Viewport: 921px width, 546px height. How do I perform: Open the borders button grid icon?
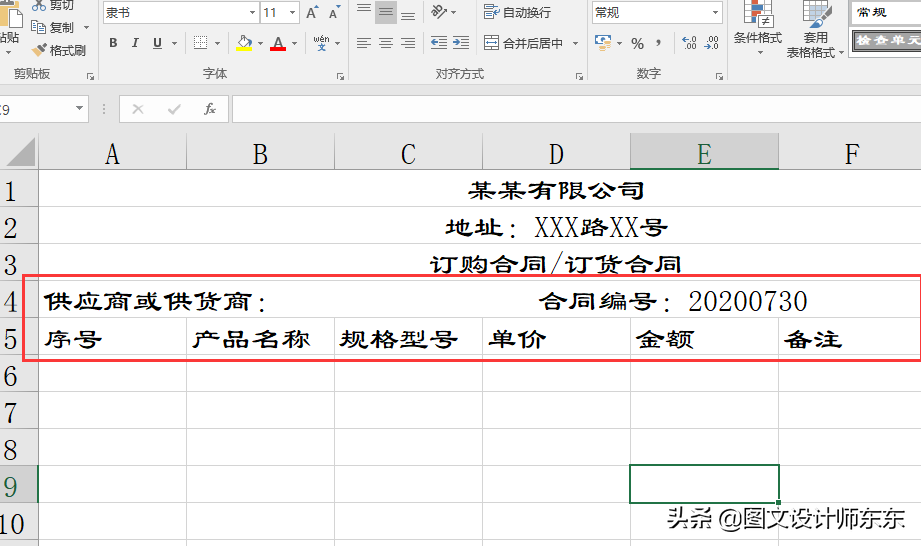pos(201,43)
